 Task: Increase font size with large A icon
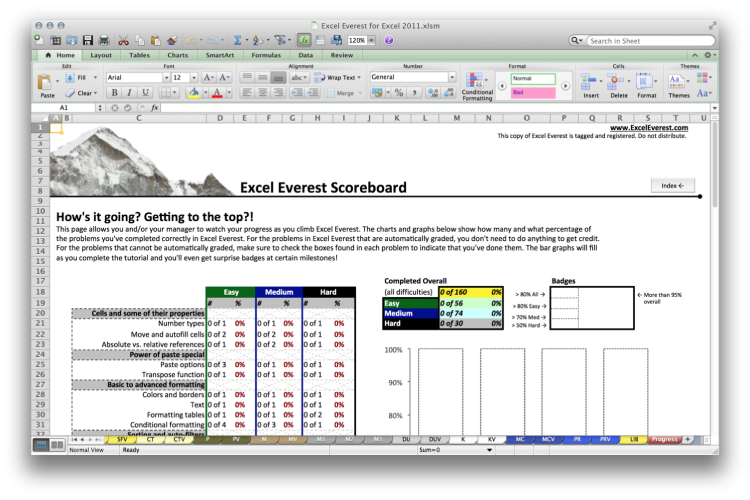click(208, 78)
